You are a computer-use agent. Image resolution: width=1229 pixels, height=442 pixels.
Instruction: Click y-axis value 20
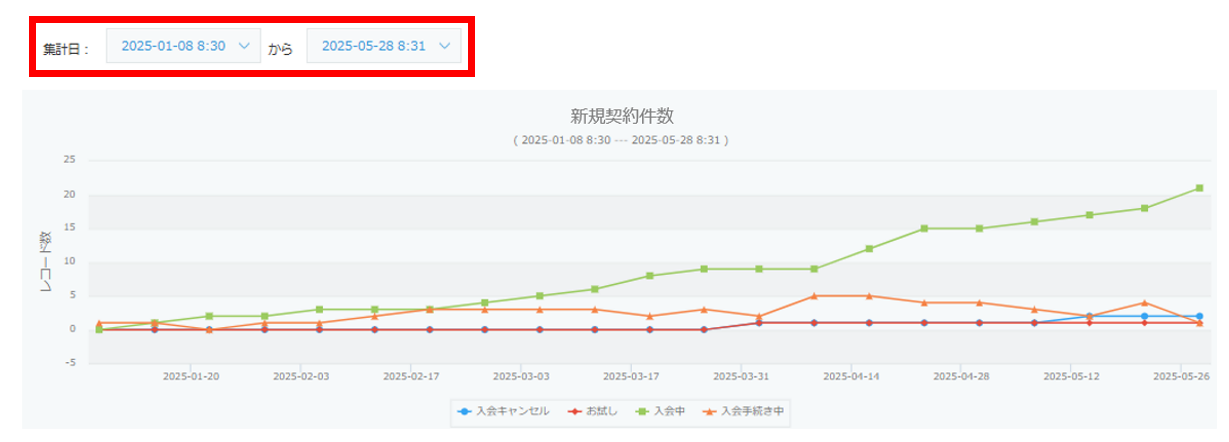coord(69,195)
